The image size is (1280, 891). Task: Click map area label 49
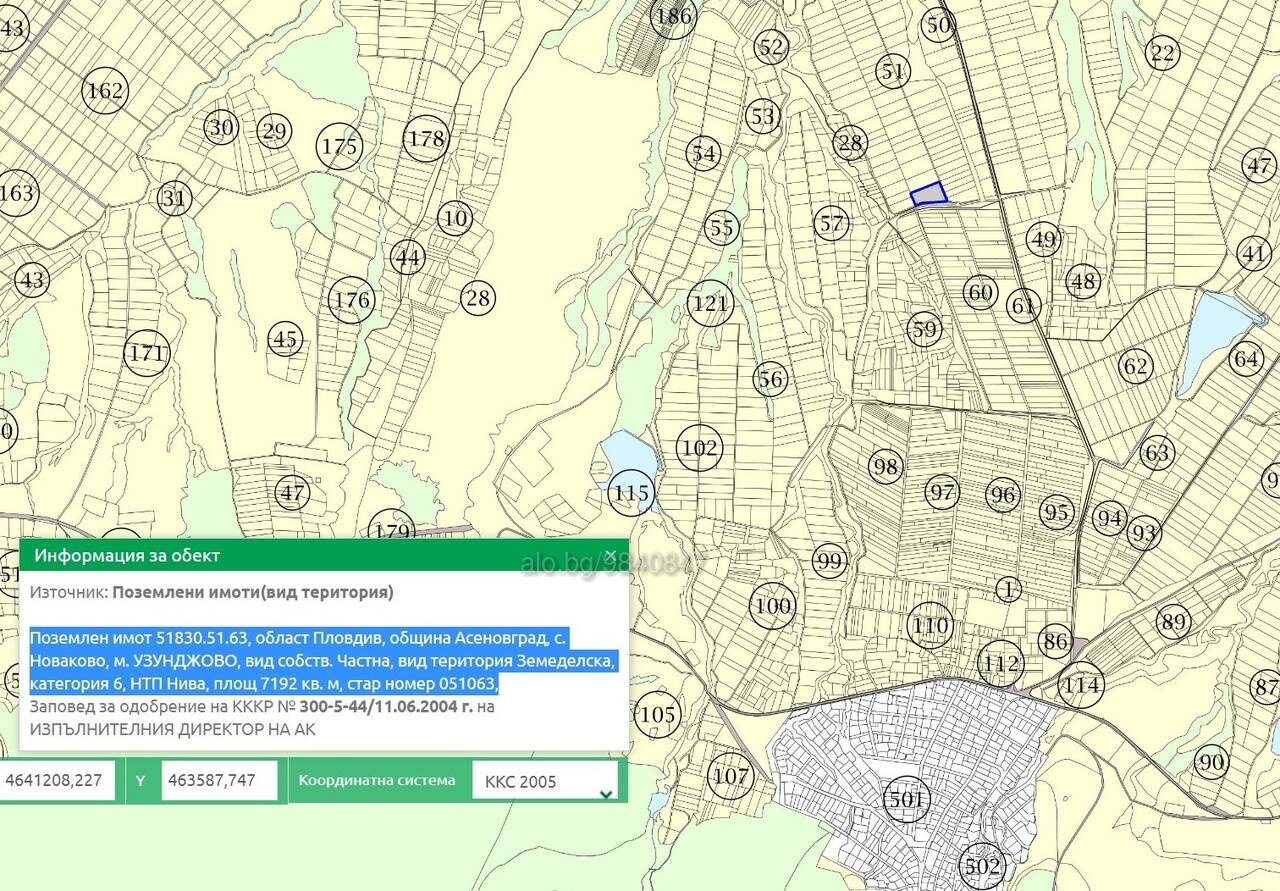(x=1043, y=240)
